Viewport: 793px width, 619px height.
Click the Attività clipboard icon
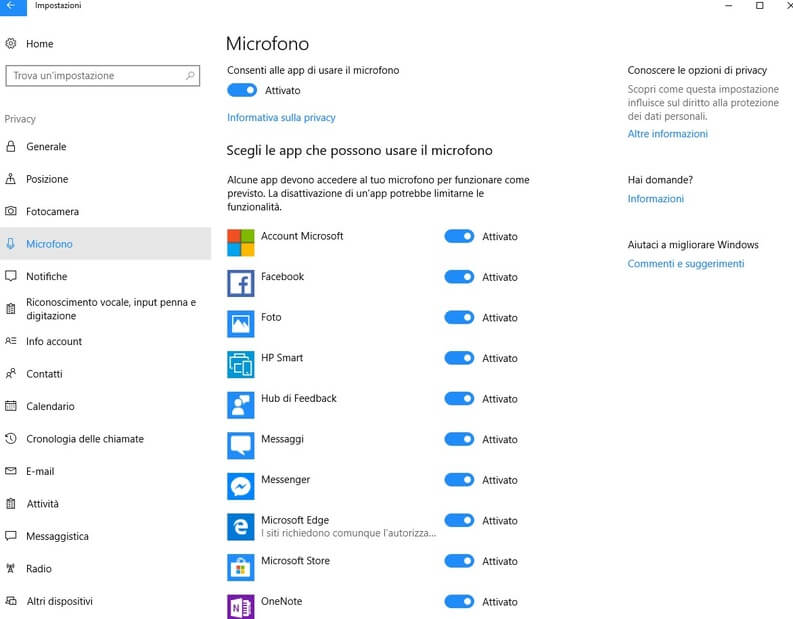tap(11, 504)
